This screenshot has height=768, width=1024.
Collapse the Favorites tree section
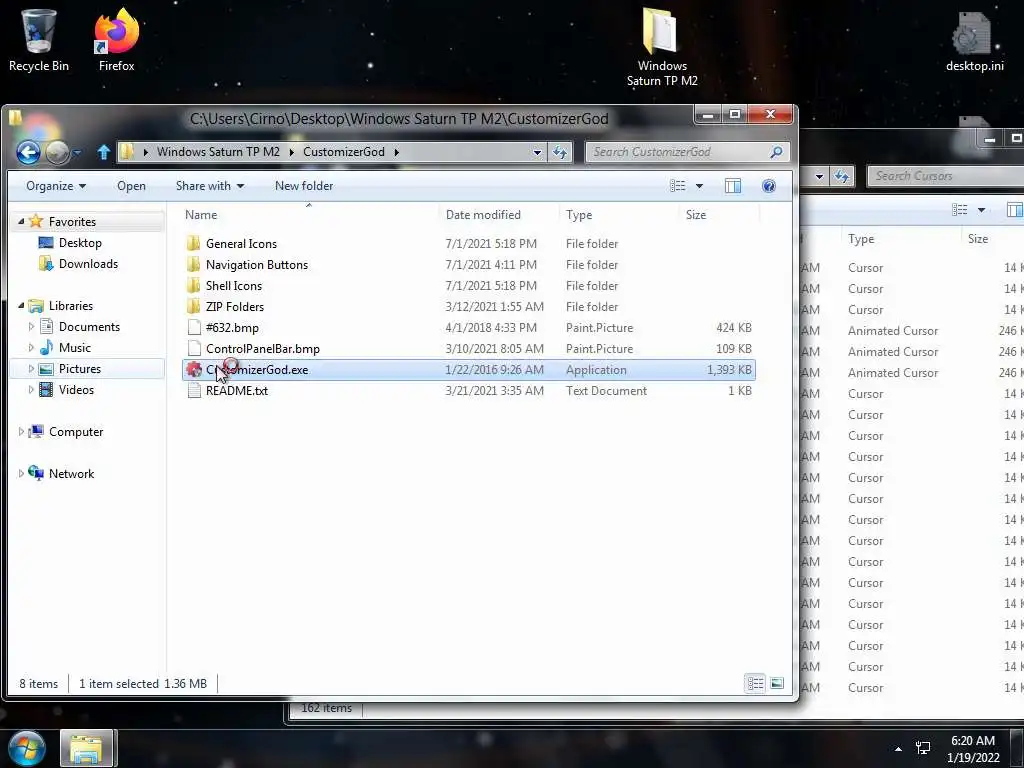pos(21,221)
